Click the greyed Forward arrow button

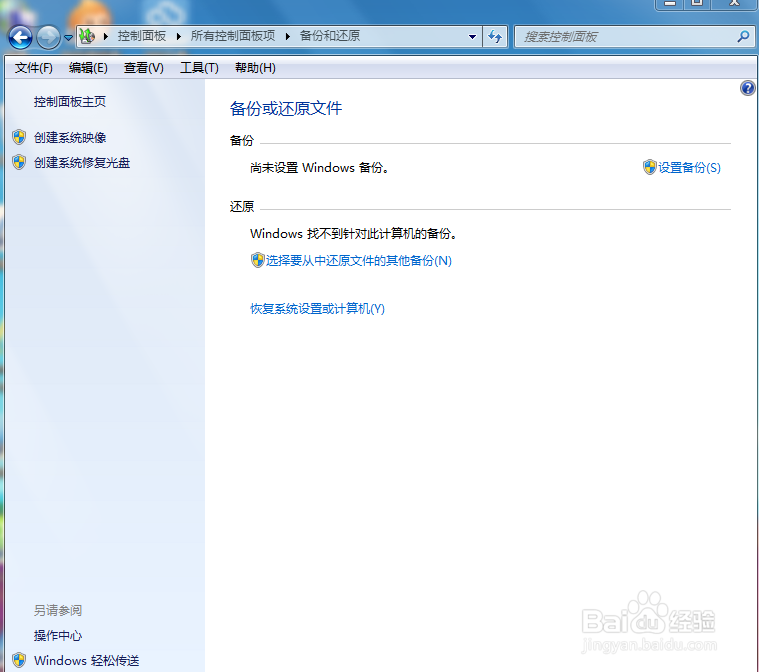coord(48,37)
